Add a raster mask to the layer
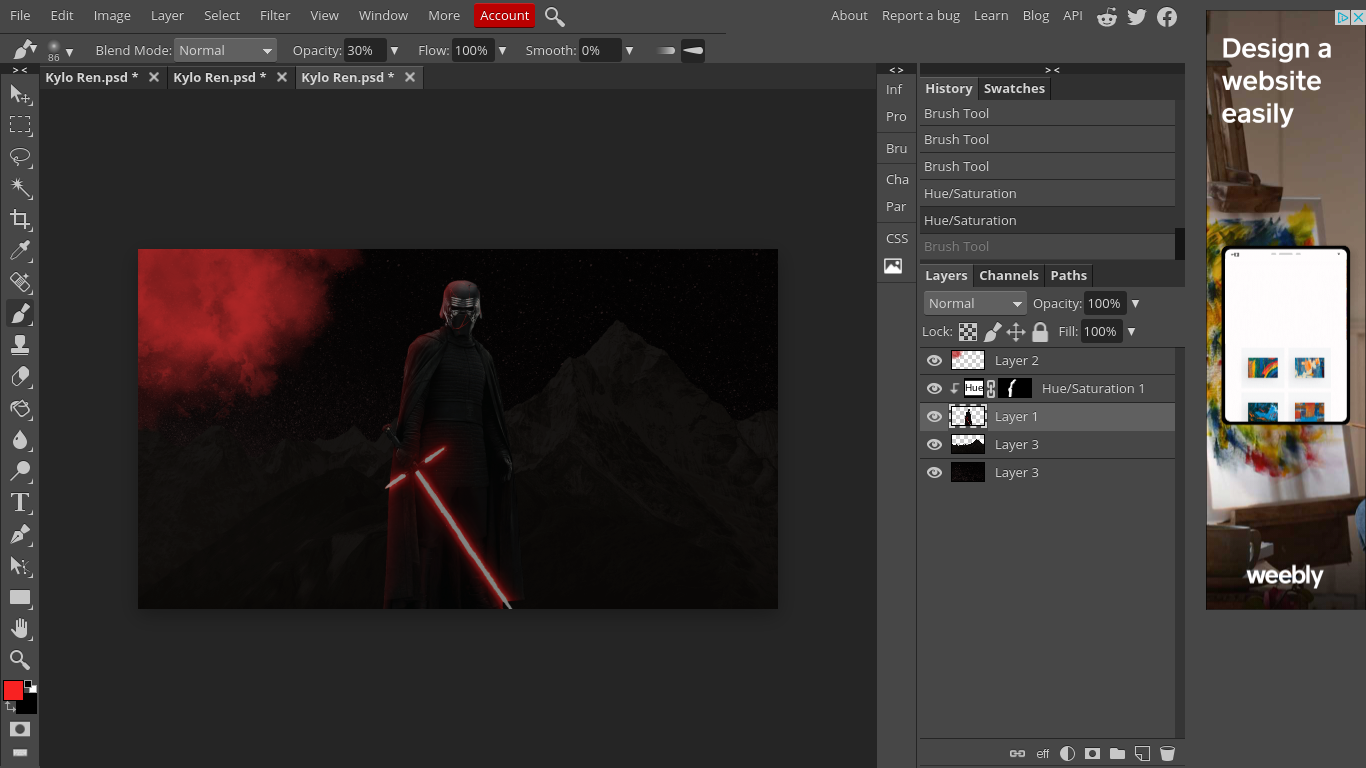The width and height of the screenshot is (1366, 768). [x=1093, y=754]
